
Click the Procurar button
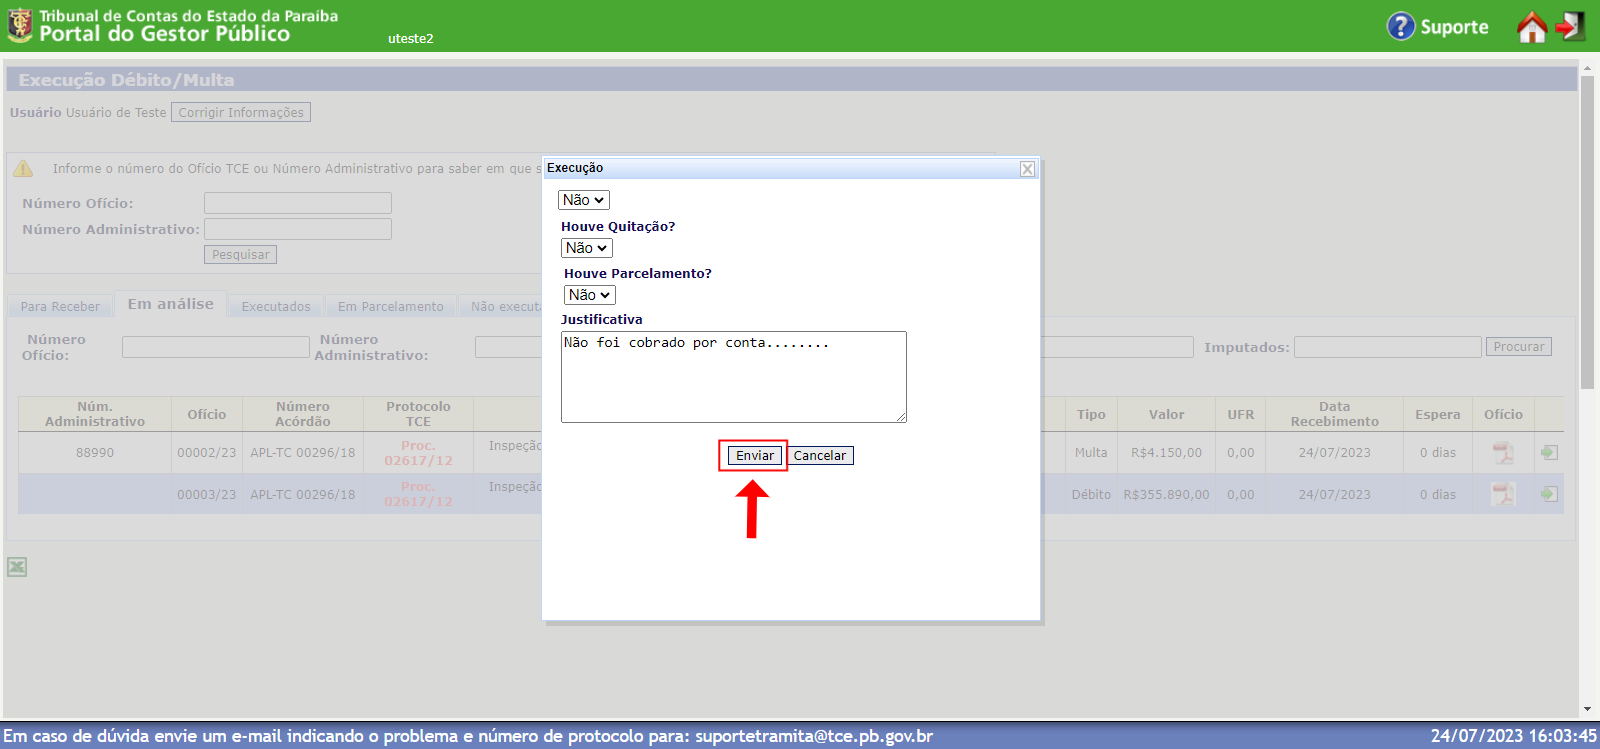point(1519,347)
